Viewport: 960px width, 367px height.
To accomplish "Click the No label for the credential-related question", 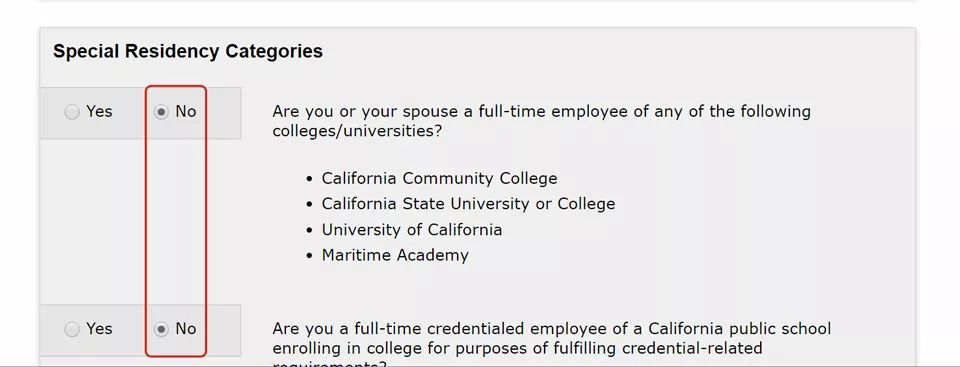I will 186,329.
